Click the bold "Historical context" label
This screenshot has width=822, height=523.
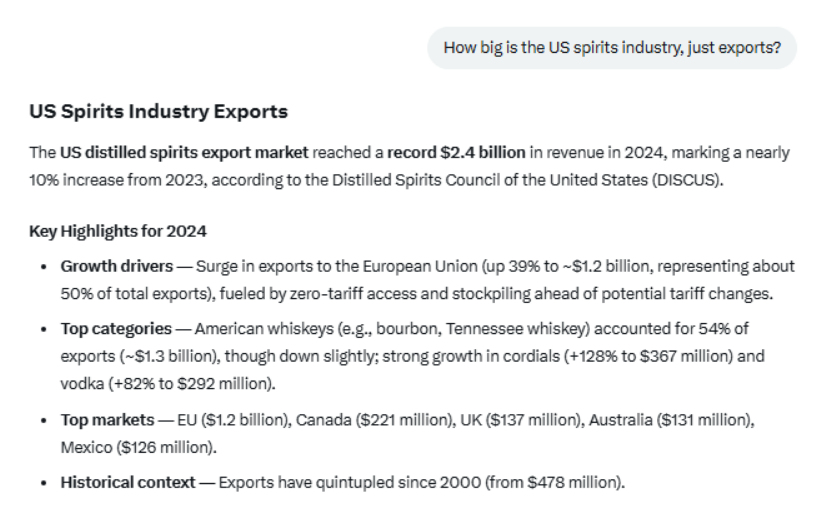tap(128, 482)
